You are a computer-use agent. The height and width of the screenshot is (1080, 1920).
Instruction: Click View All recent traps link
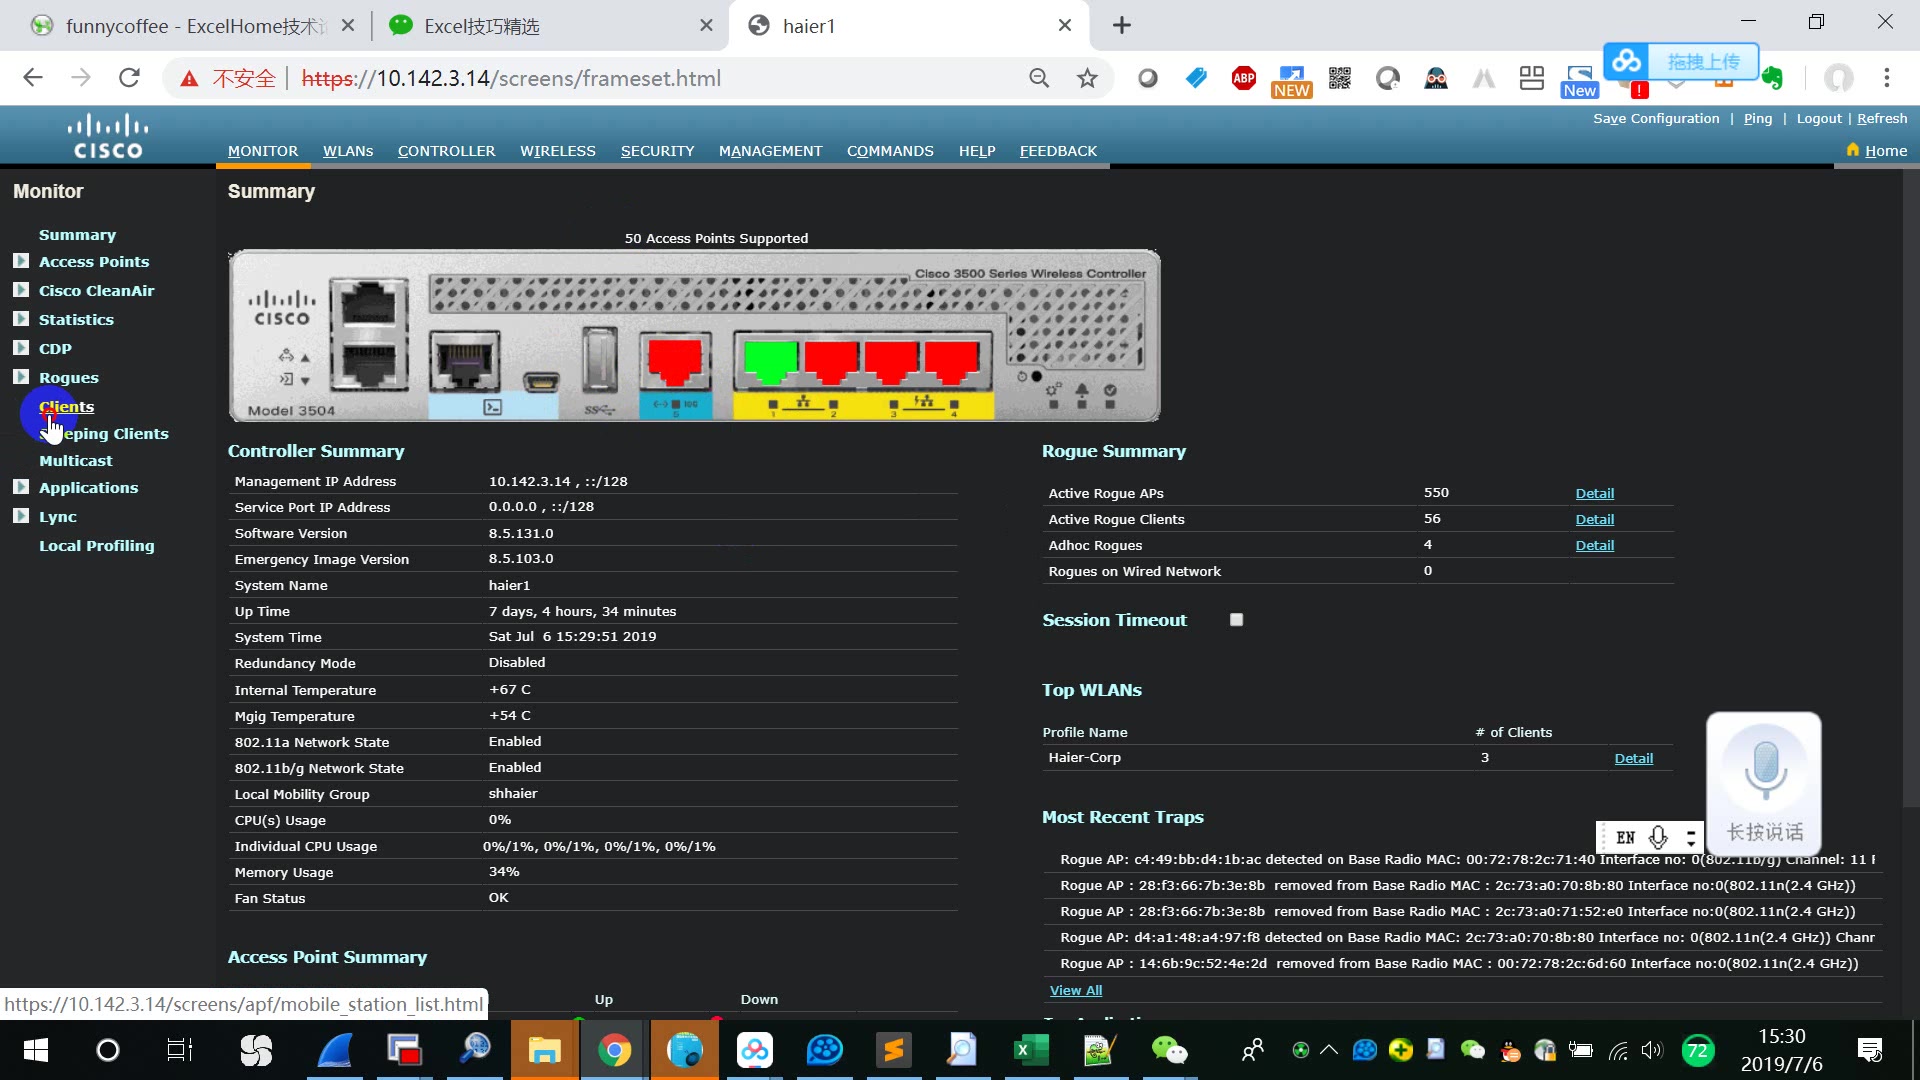[1076, 989]
